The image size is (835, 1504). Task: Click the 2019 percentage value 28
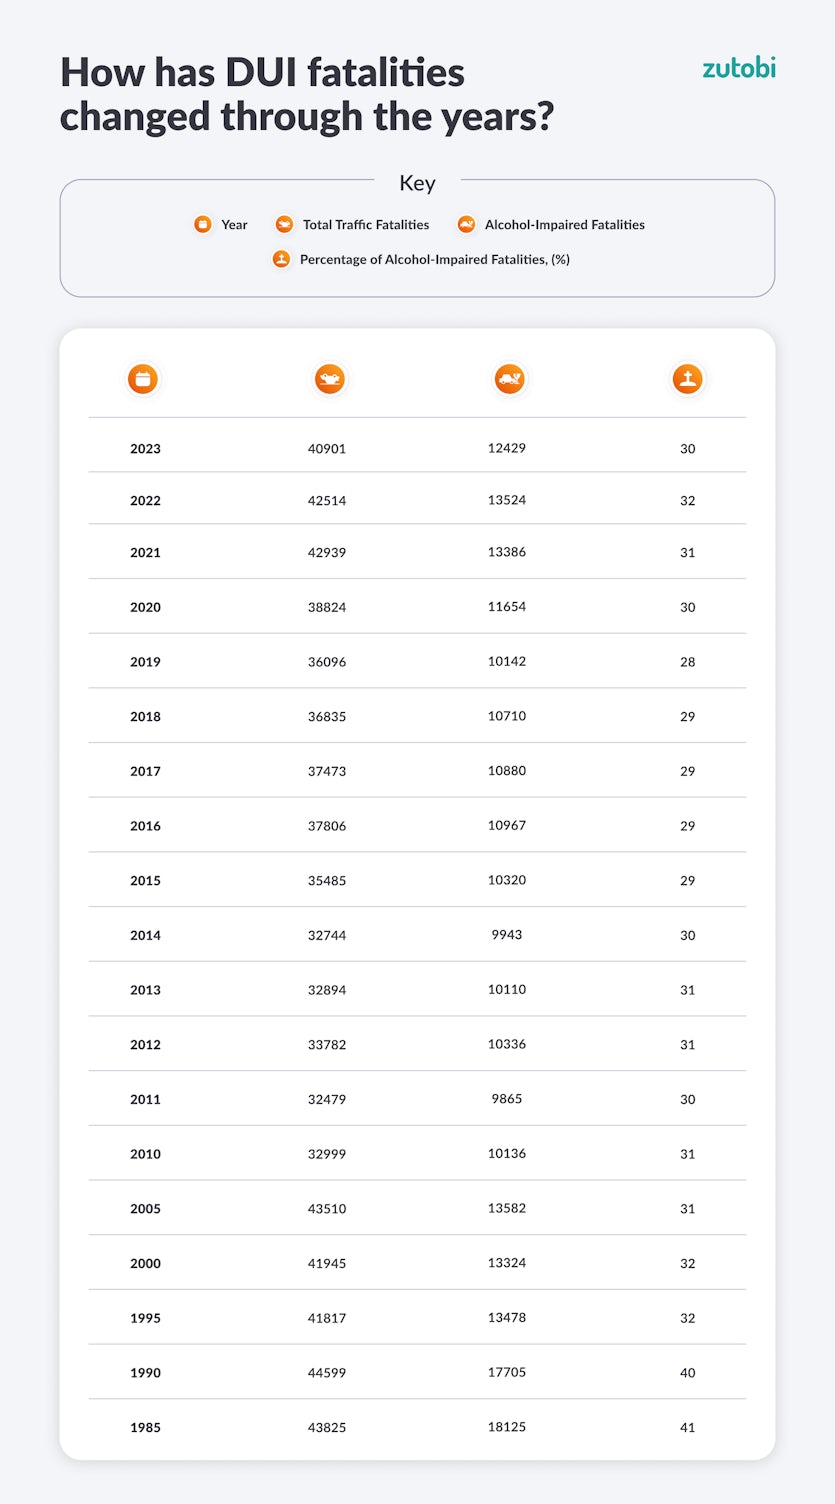click(x=687, y=662)
